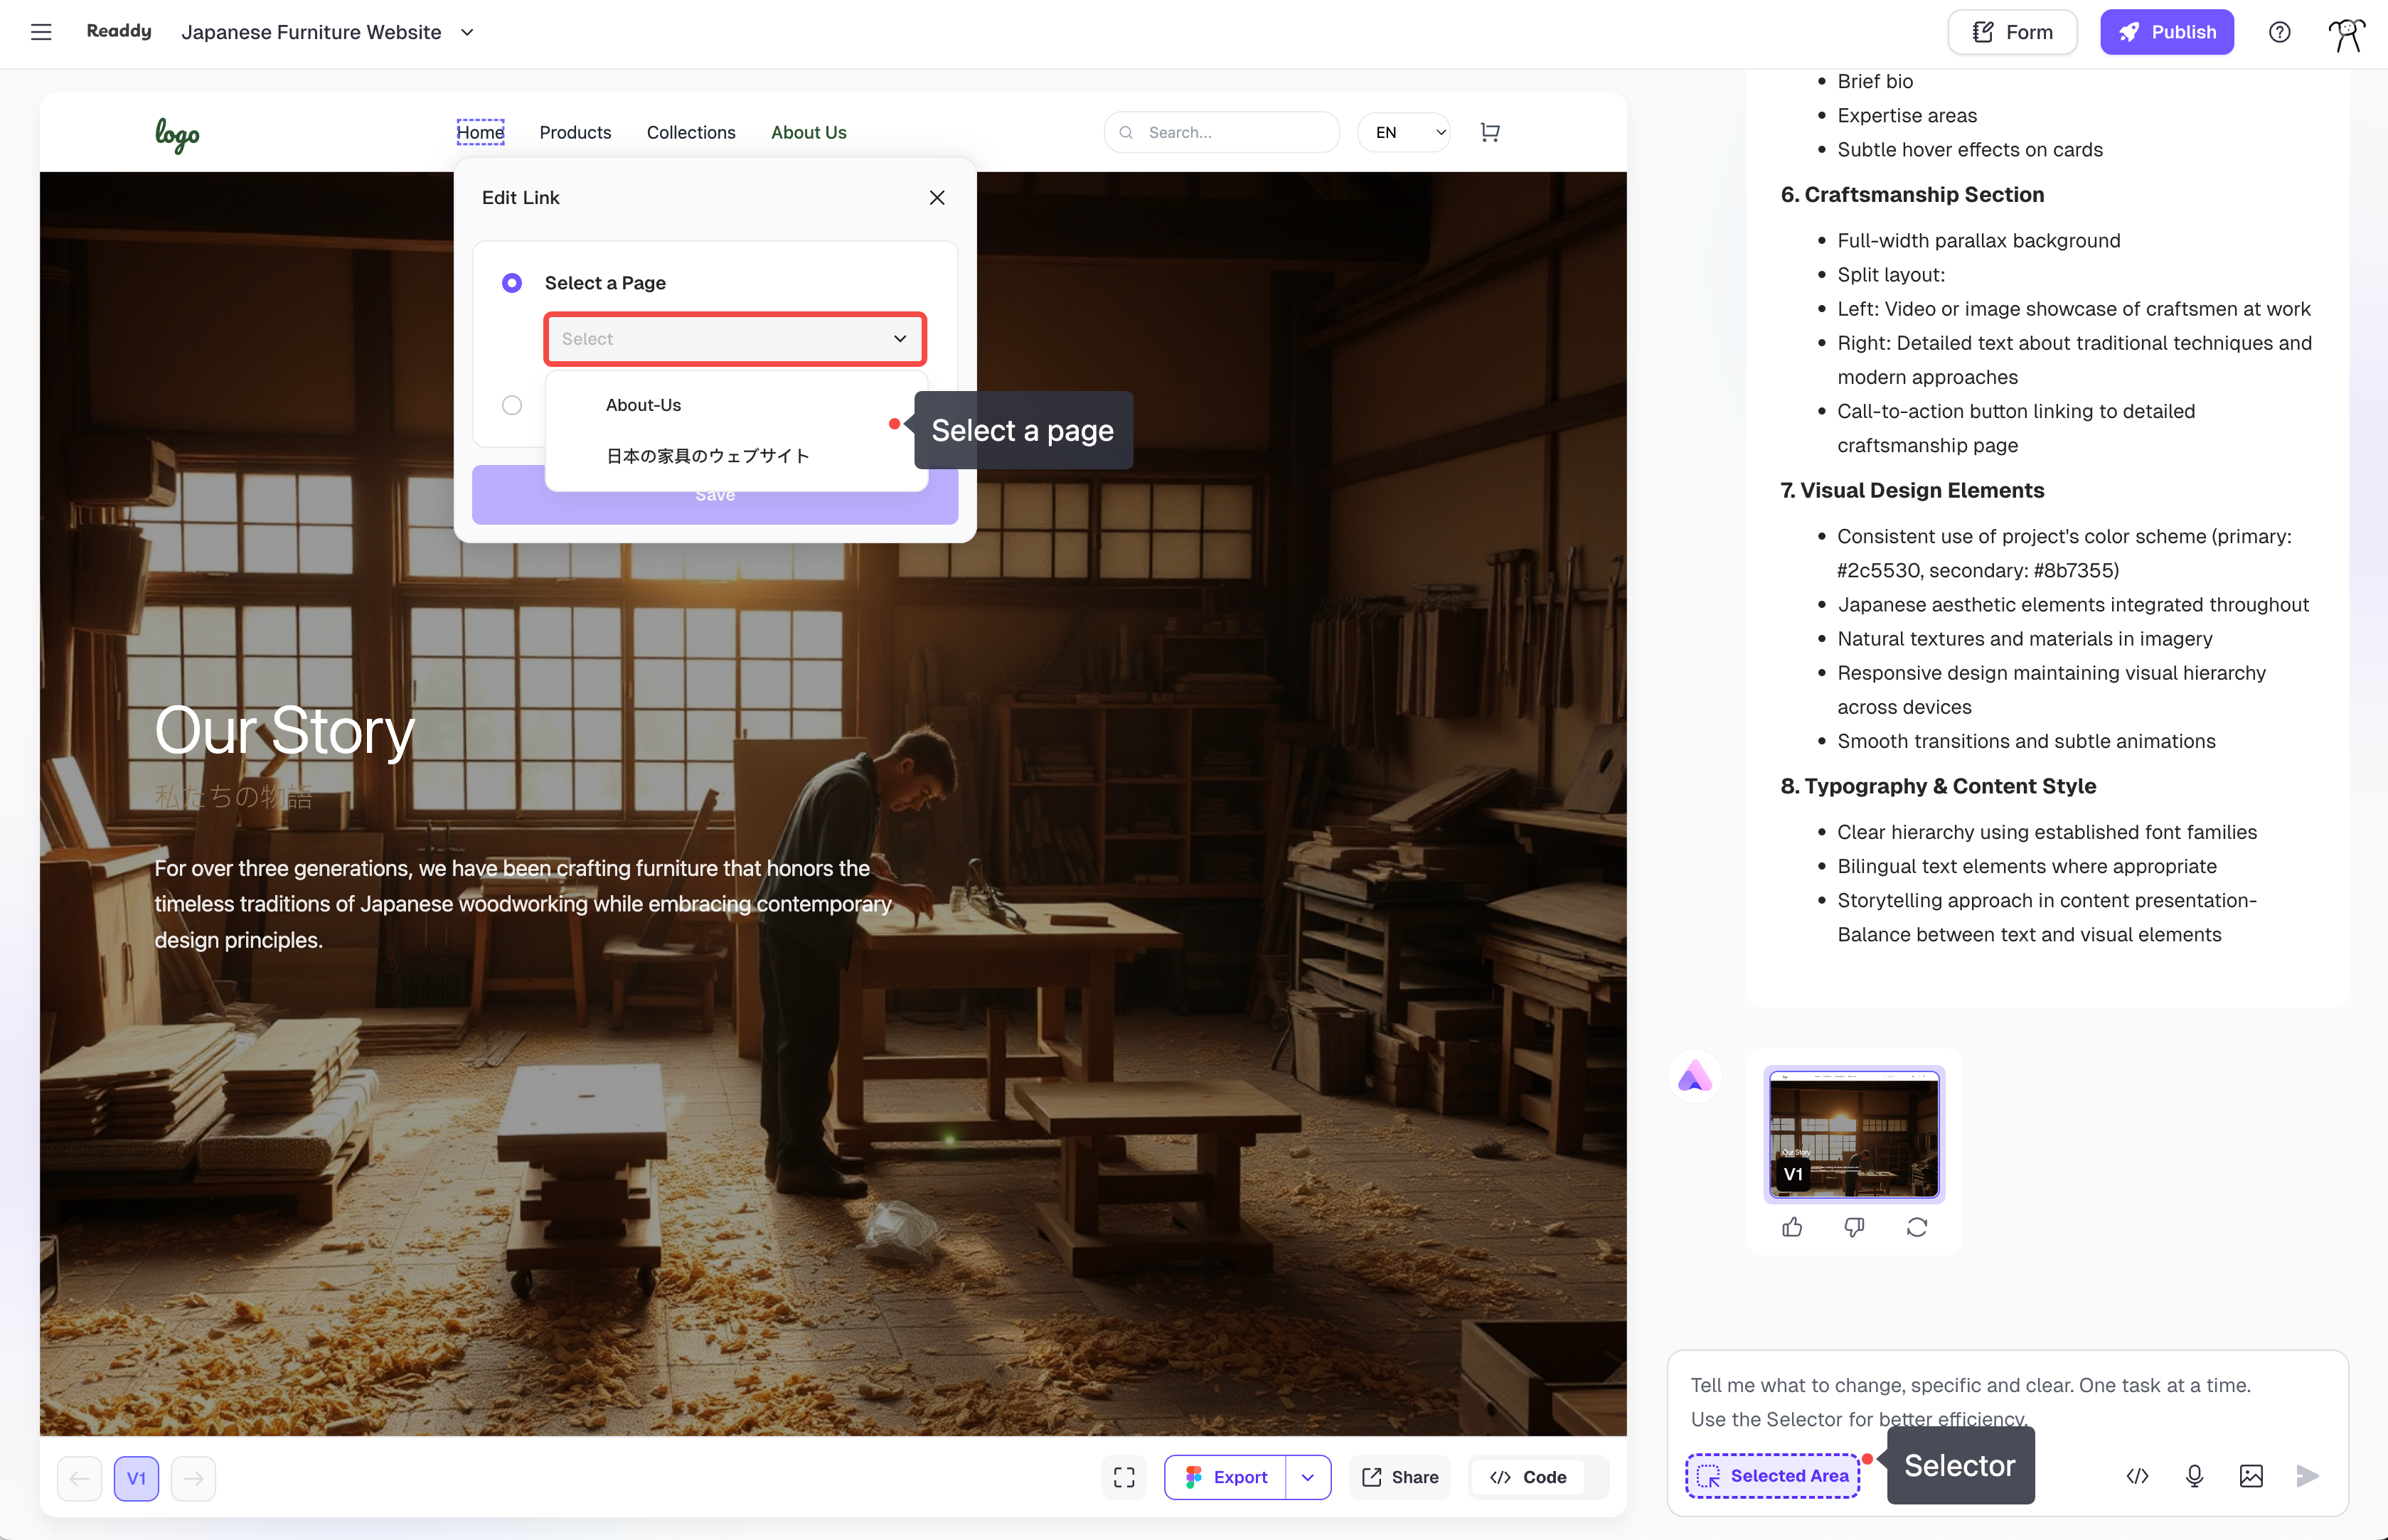The width and height of the screenshot is (2388, 1540).
Task: Open the help question mark icon
Action: tap(2279, 32)
